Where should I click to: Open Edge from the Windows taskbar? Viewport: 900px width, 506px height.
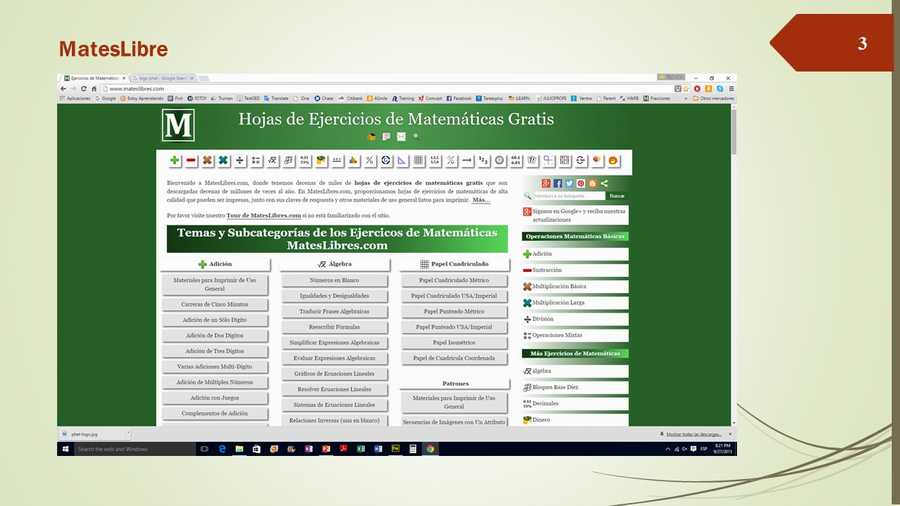222,449
